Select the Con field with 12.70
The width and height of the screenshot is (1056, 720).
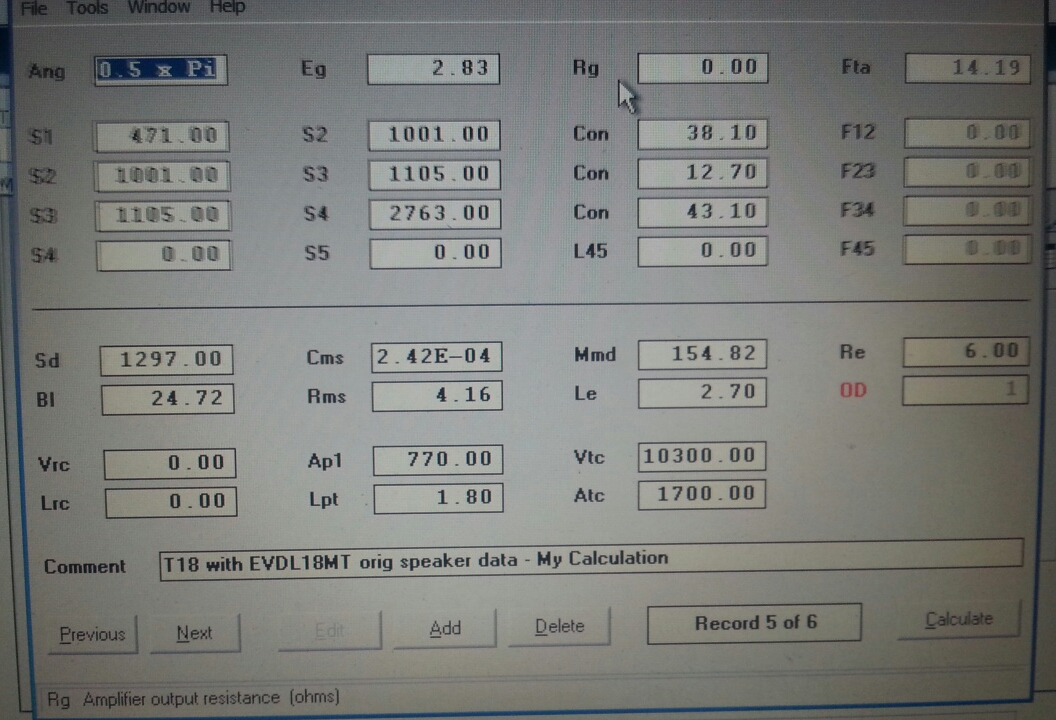pos(702,173)
